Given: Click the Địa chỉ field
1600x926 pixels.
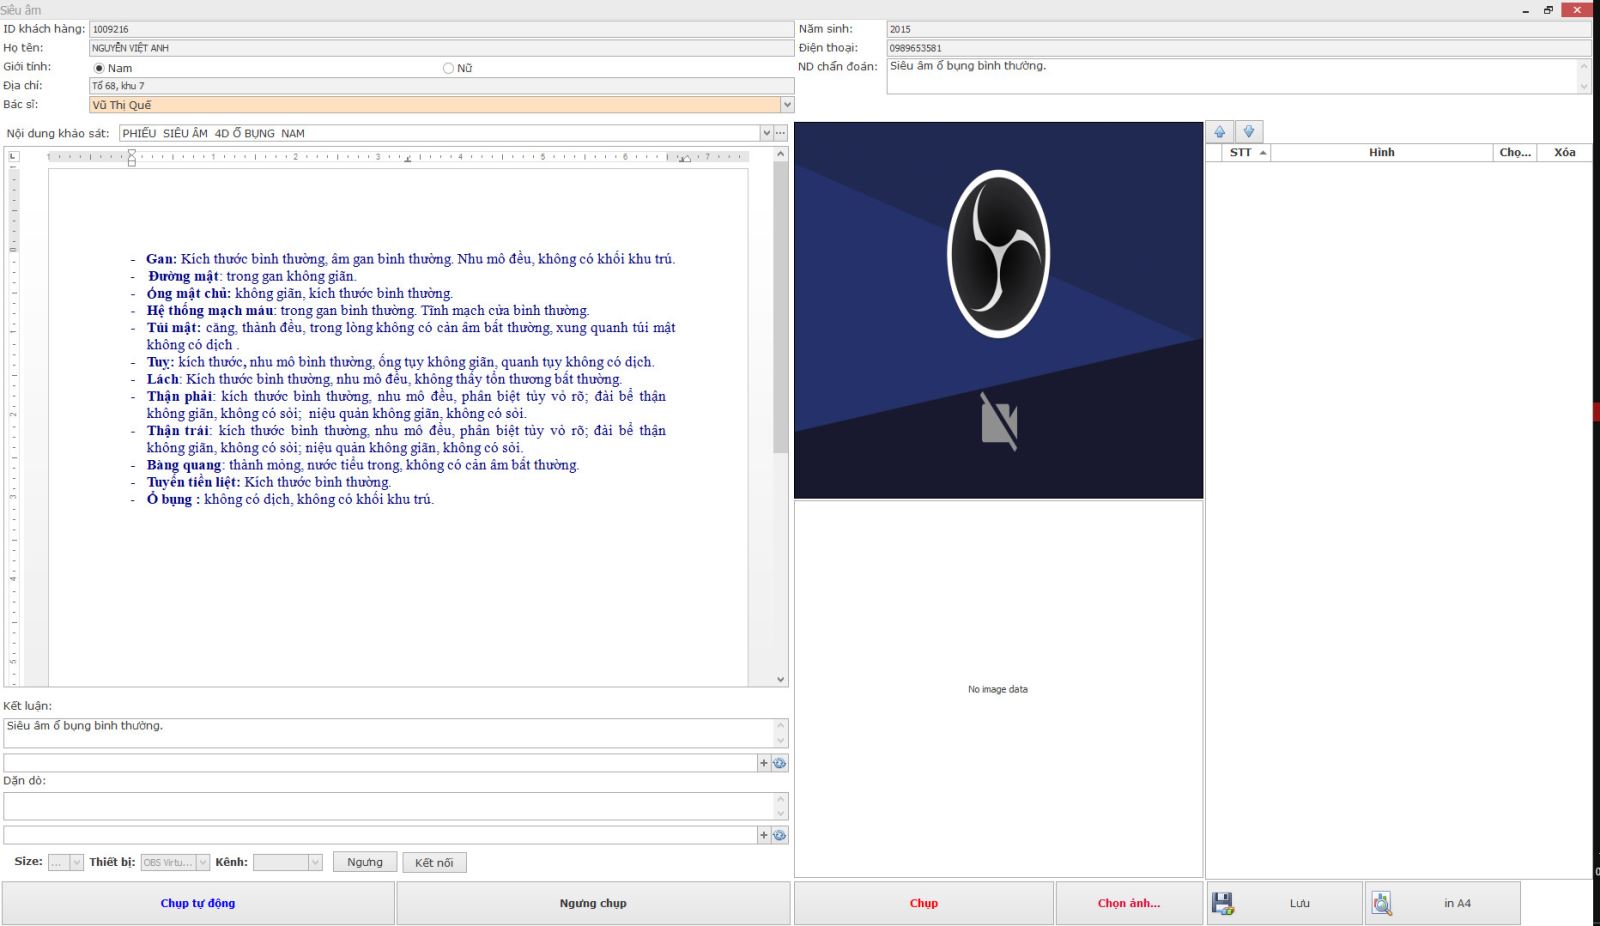Looking at the screenshot, I should coord(441,86).
